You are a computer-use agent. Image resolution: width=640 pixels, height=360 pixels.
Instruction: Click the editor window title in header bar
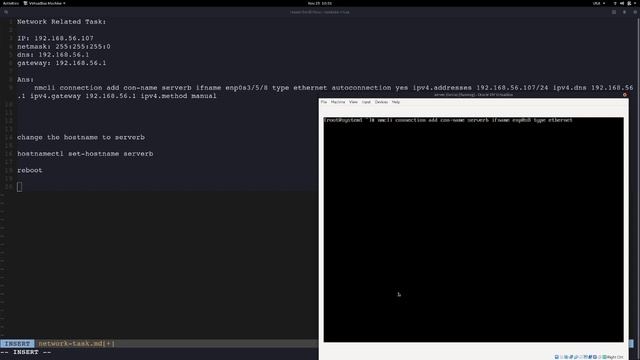point(320,12)
